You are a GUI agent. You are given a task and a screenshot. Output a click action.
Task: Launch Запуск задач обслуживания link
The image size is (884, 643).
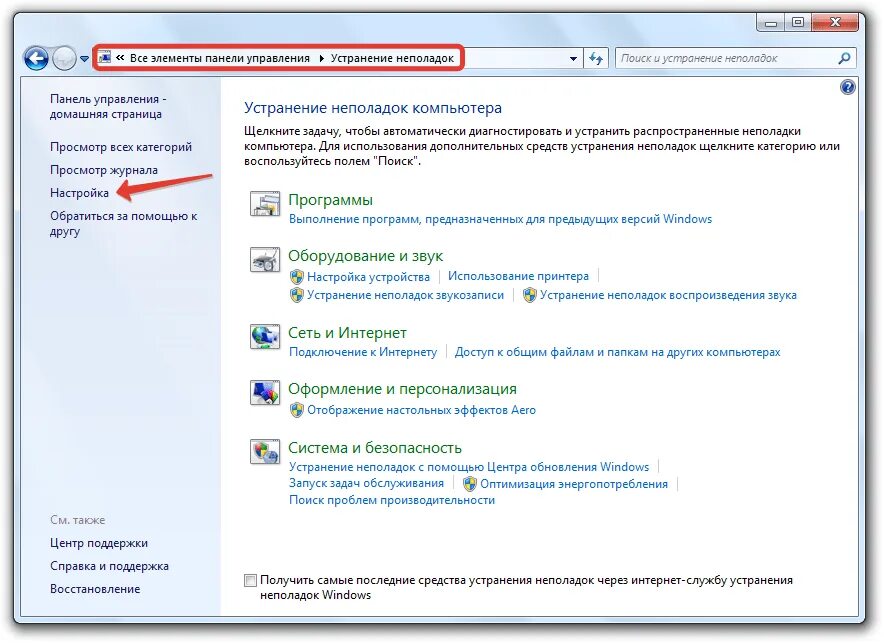[x=366, y=484]
